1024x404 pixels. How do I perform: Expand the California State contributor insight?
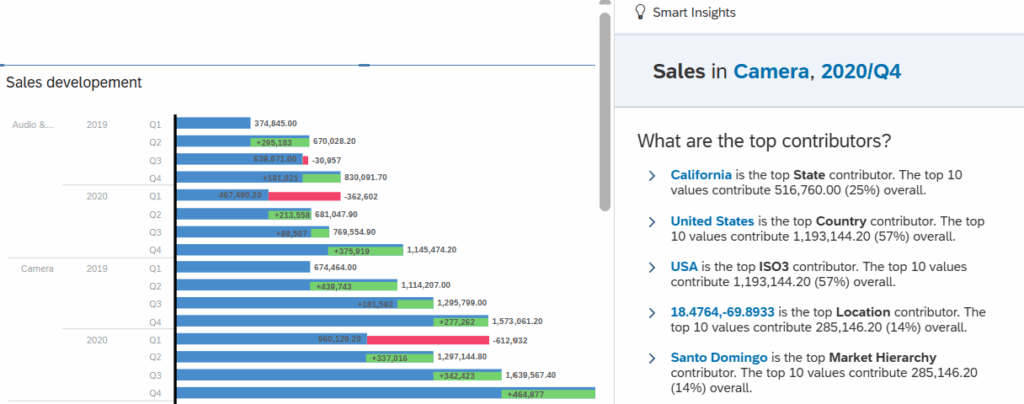pyautogui.click(x=652, y=176)
